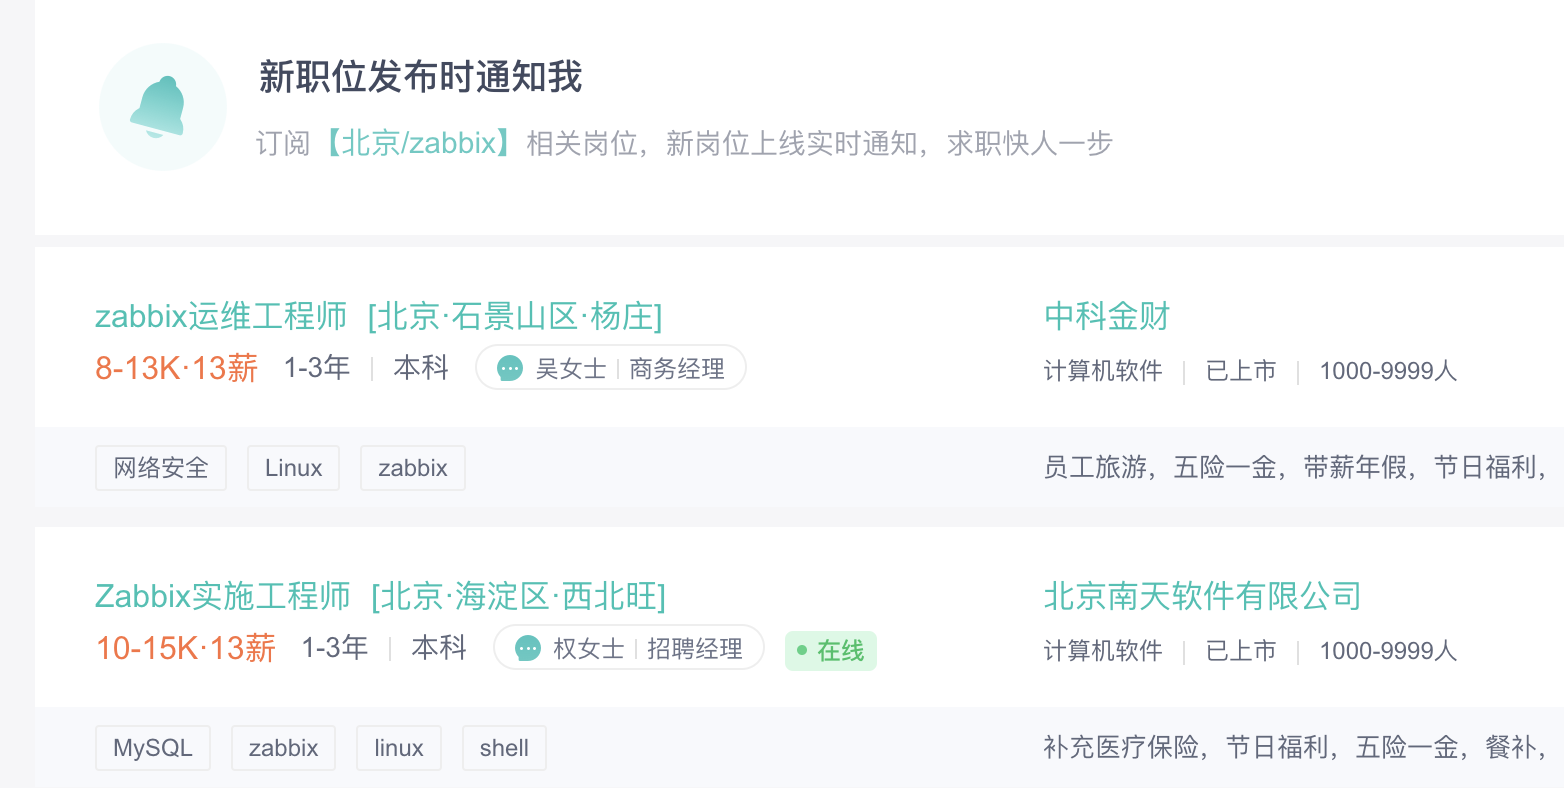Screen dimensions: 1564x788
Task: Click chat bubble icon beside 吴女士
Action: [510, 369]
